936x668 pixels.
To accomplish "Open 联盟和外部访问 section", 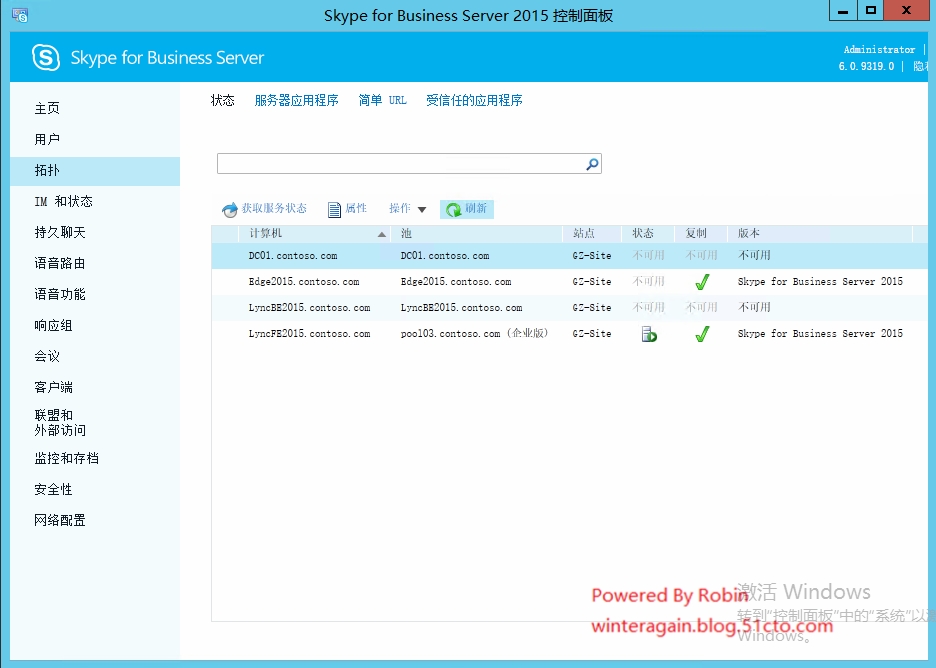I will click(60, 423).
